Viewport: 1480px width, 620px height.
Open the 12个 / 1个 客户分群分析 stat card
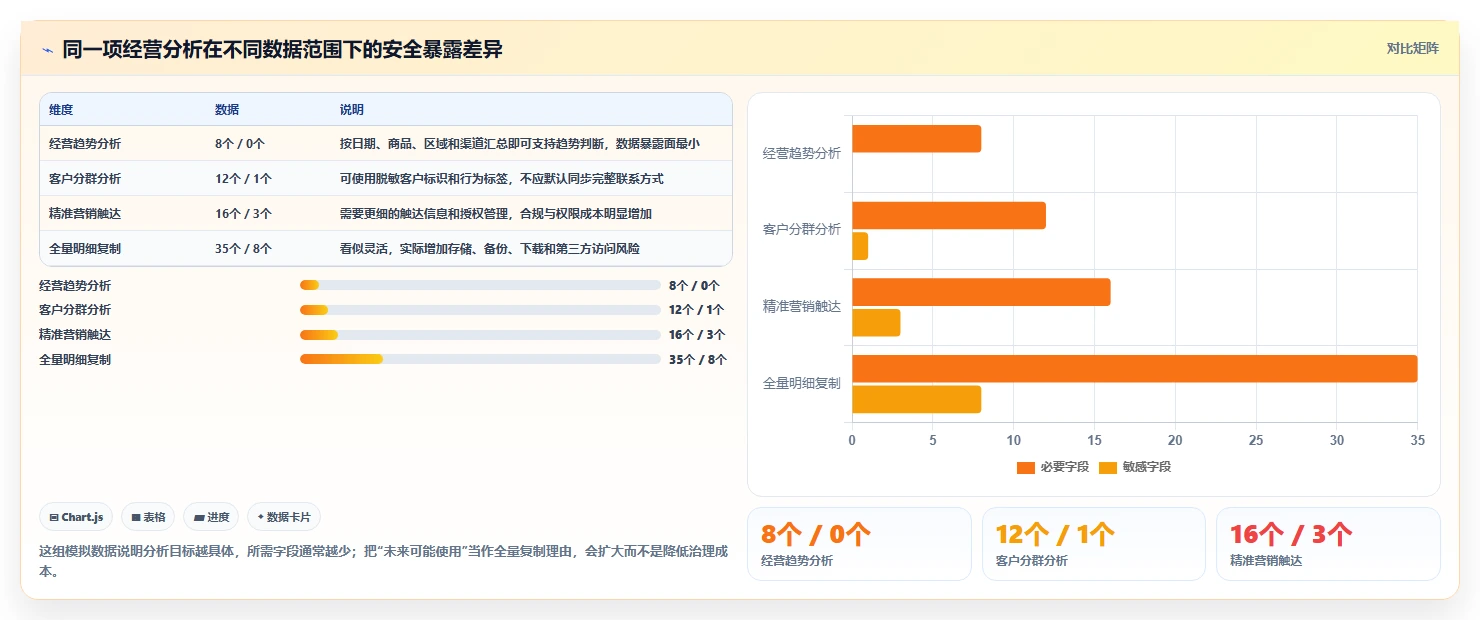coord(1094,544)
